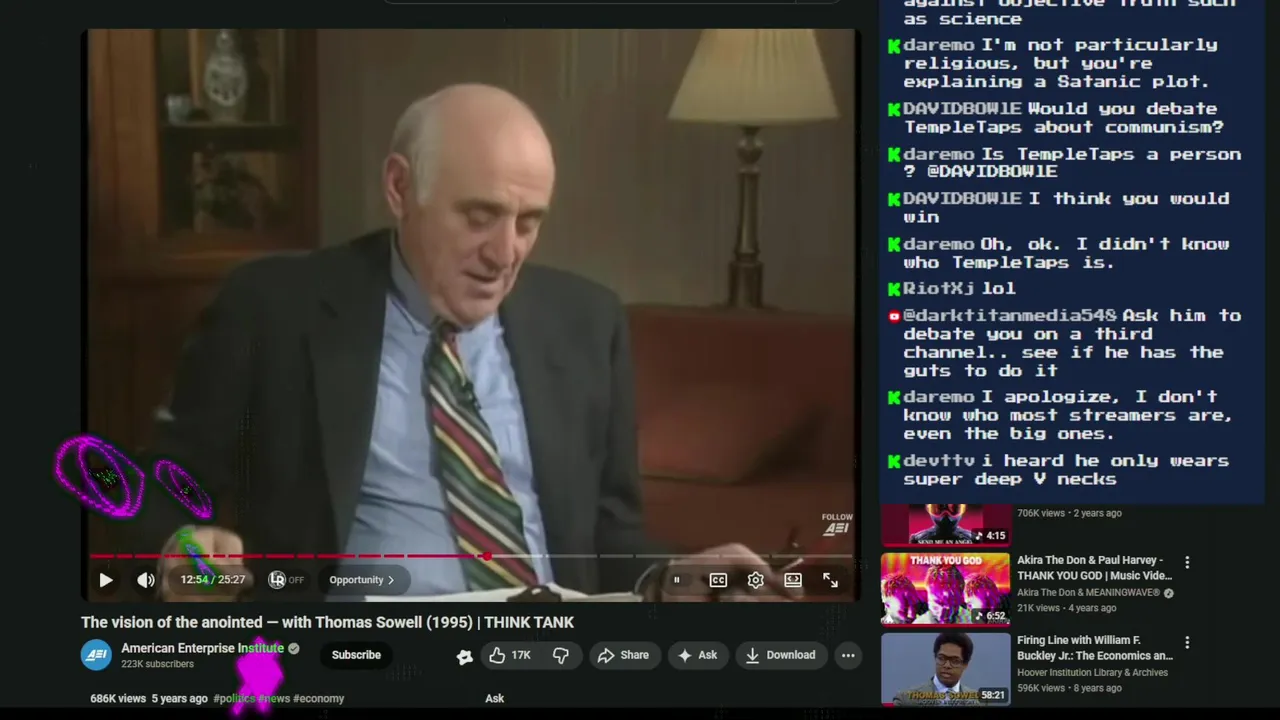Click the Ask label below the action buttons
Viewport: 1280px width, 720px height.
click(494, 698)
